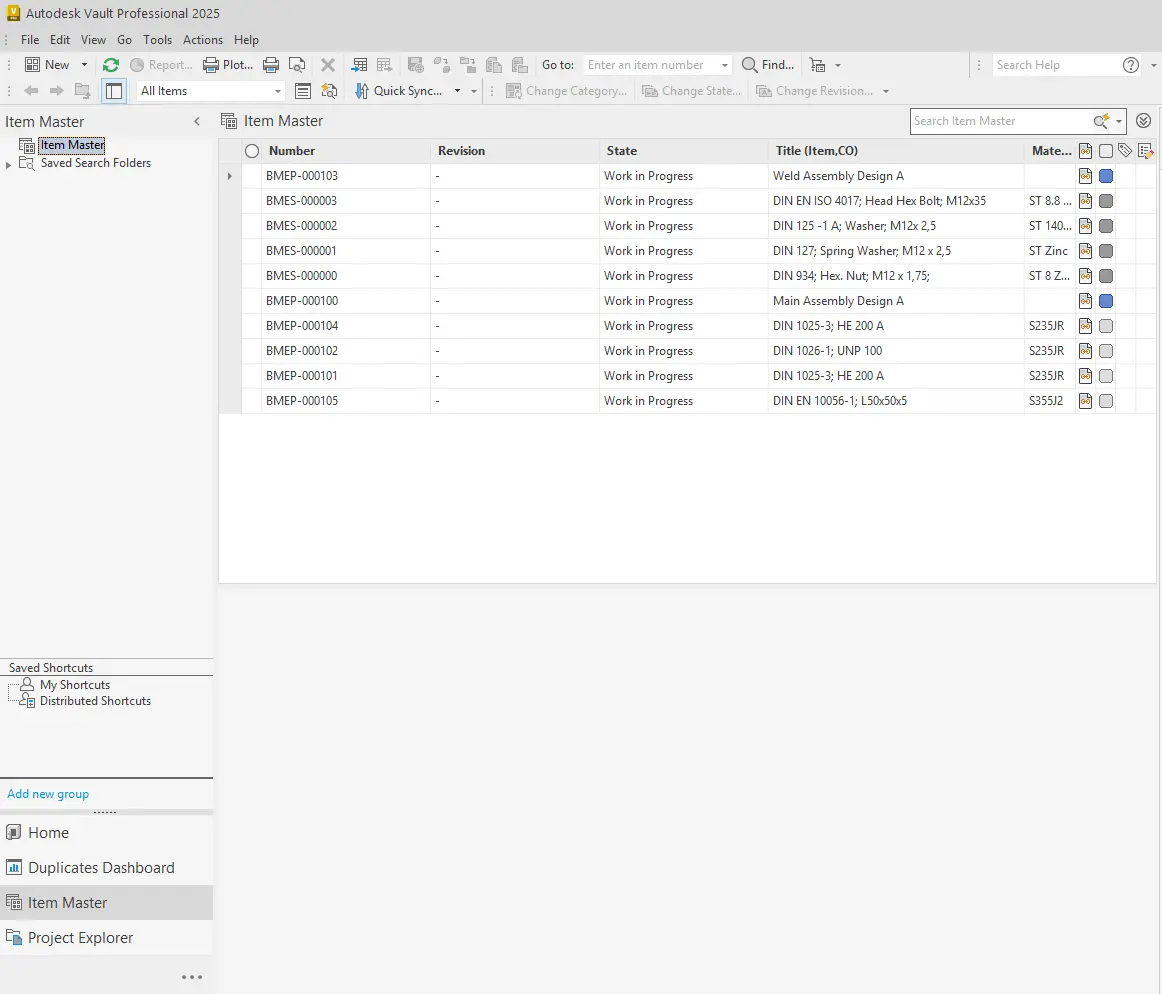Click the Find... magnifier button
Screen dimensions: 1162x994
tap(768, 65)
